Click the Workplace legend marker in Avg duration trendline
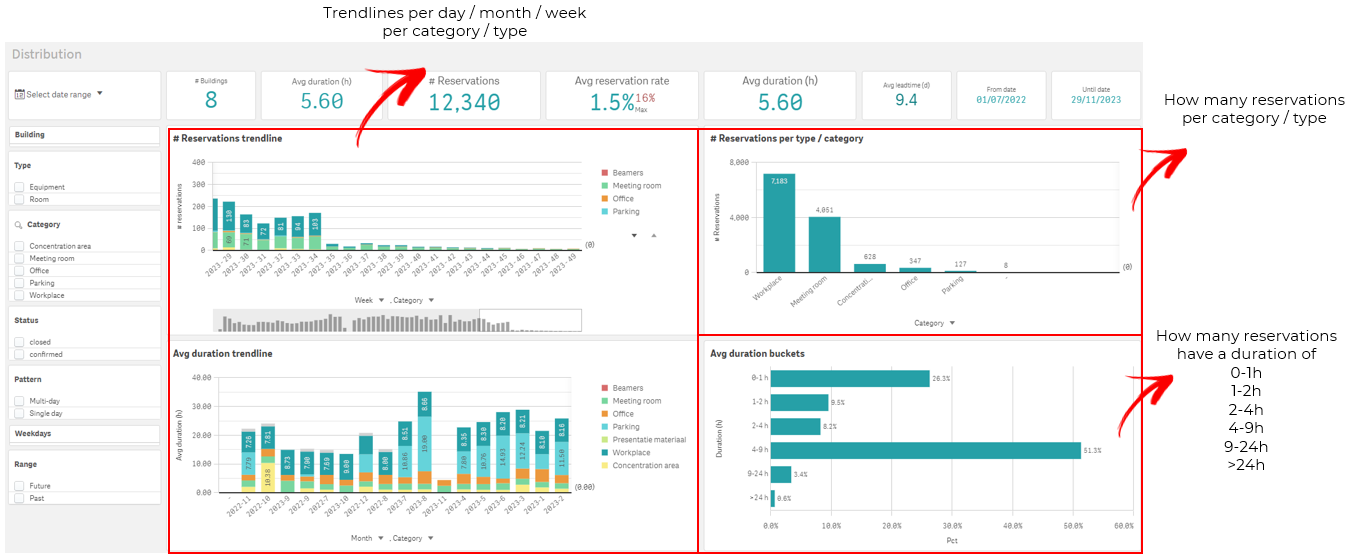1349x558 pixels. 604,453
